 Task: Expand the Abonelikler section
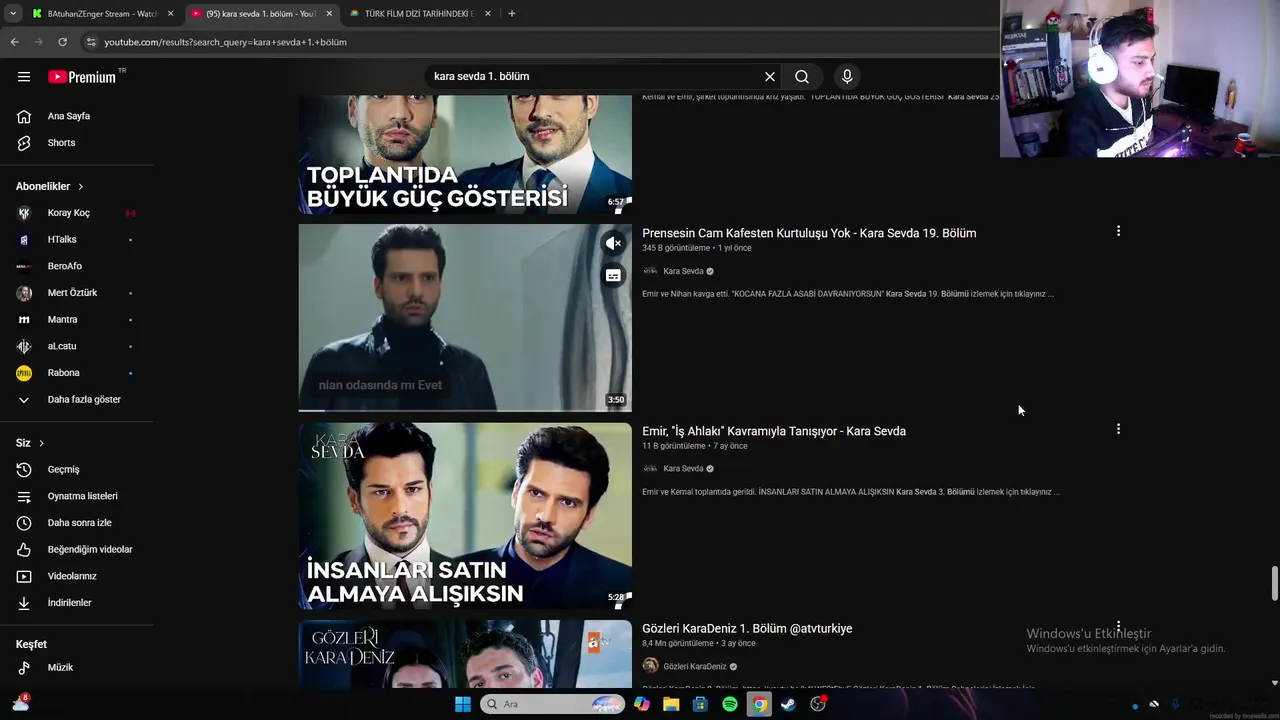(x=50, y=186)
